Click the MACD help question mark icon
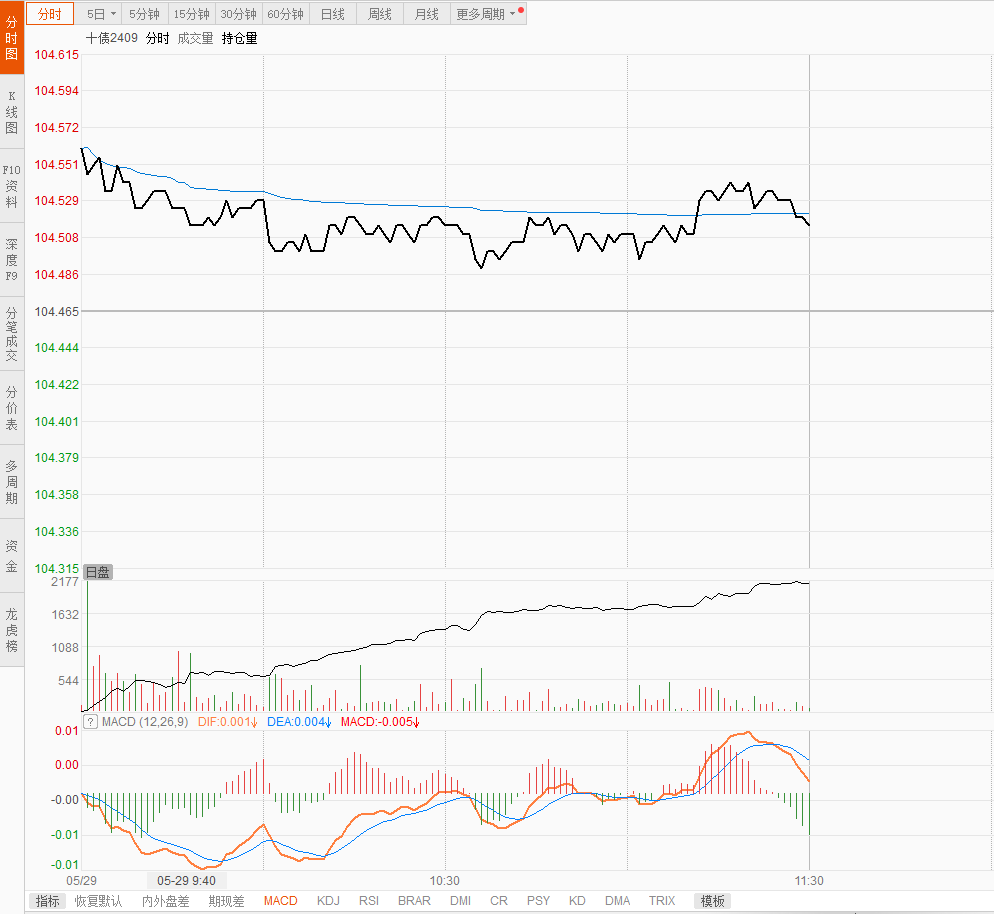The image size is (994, 914). pos(91,722)
